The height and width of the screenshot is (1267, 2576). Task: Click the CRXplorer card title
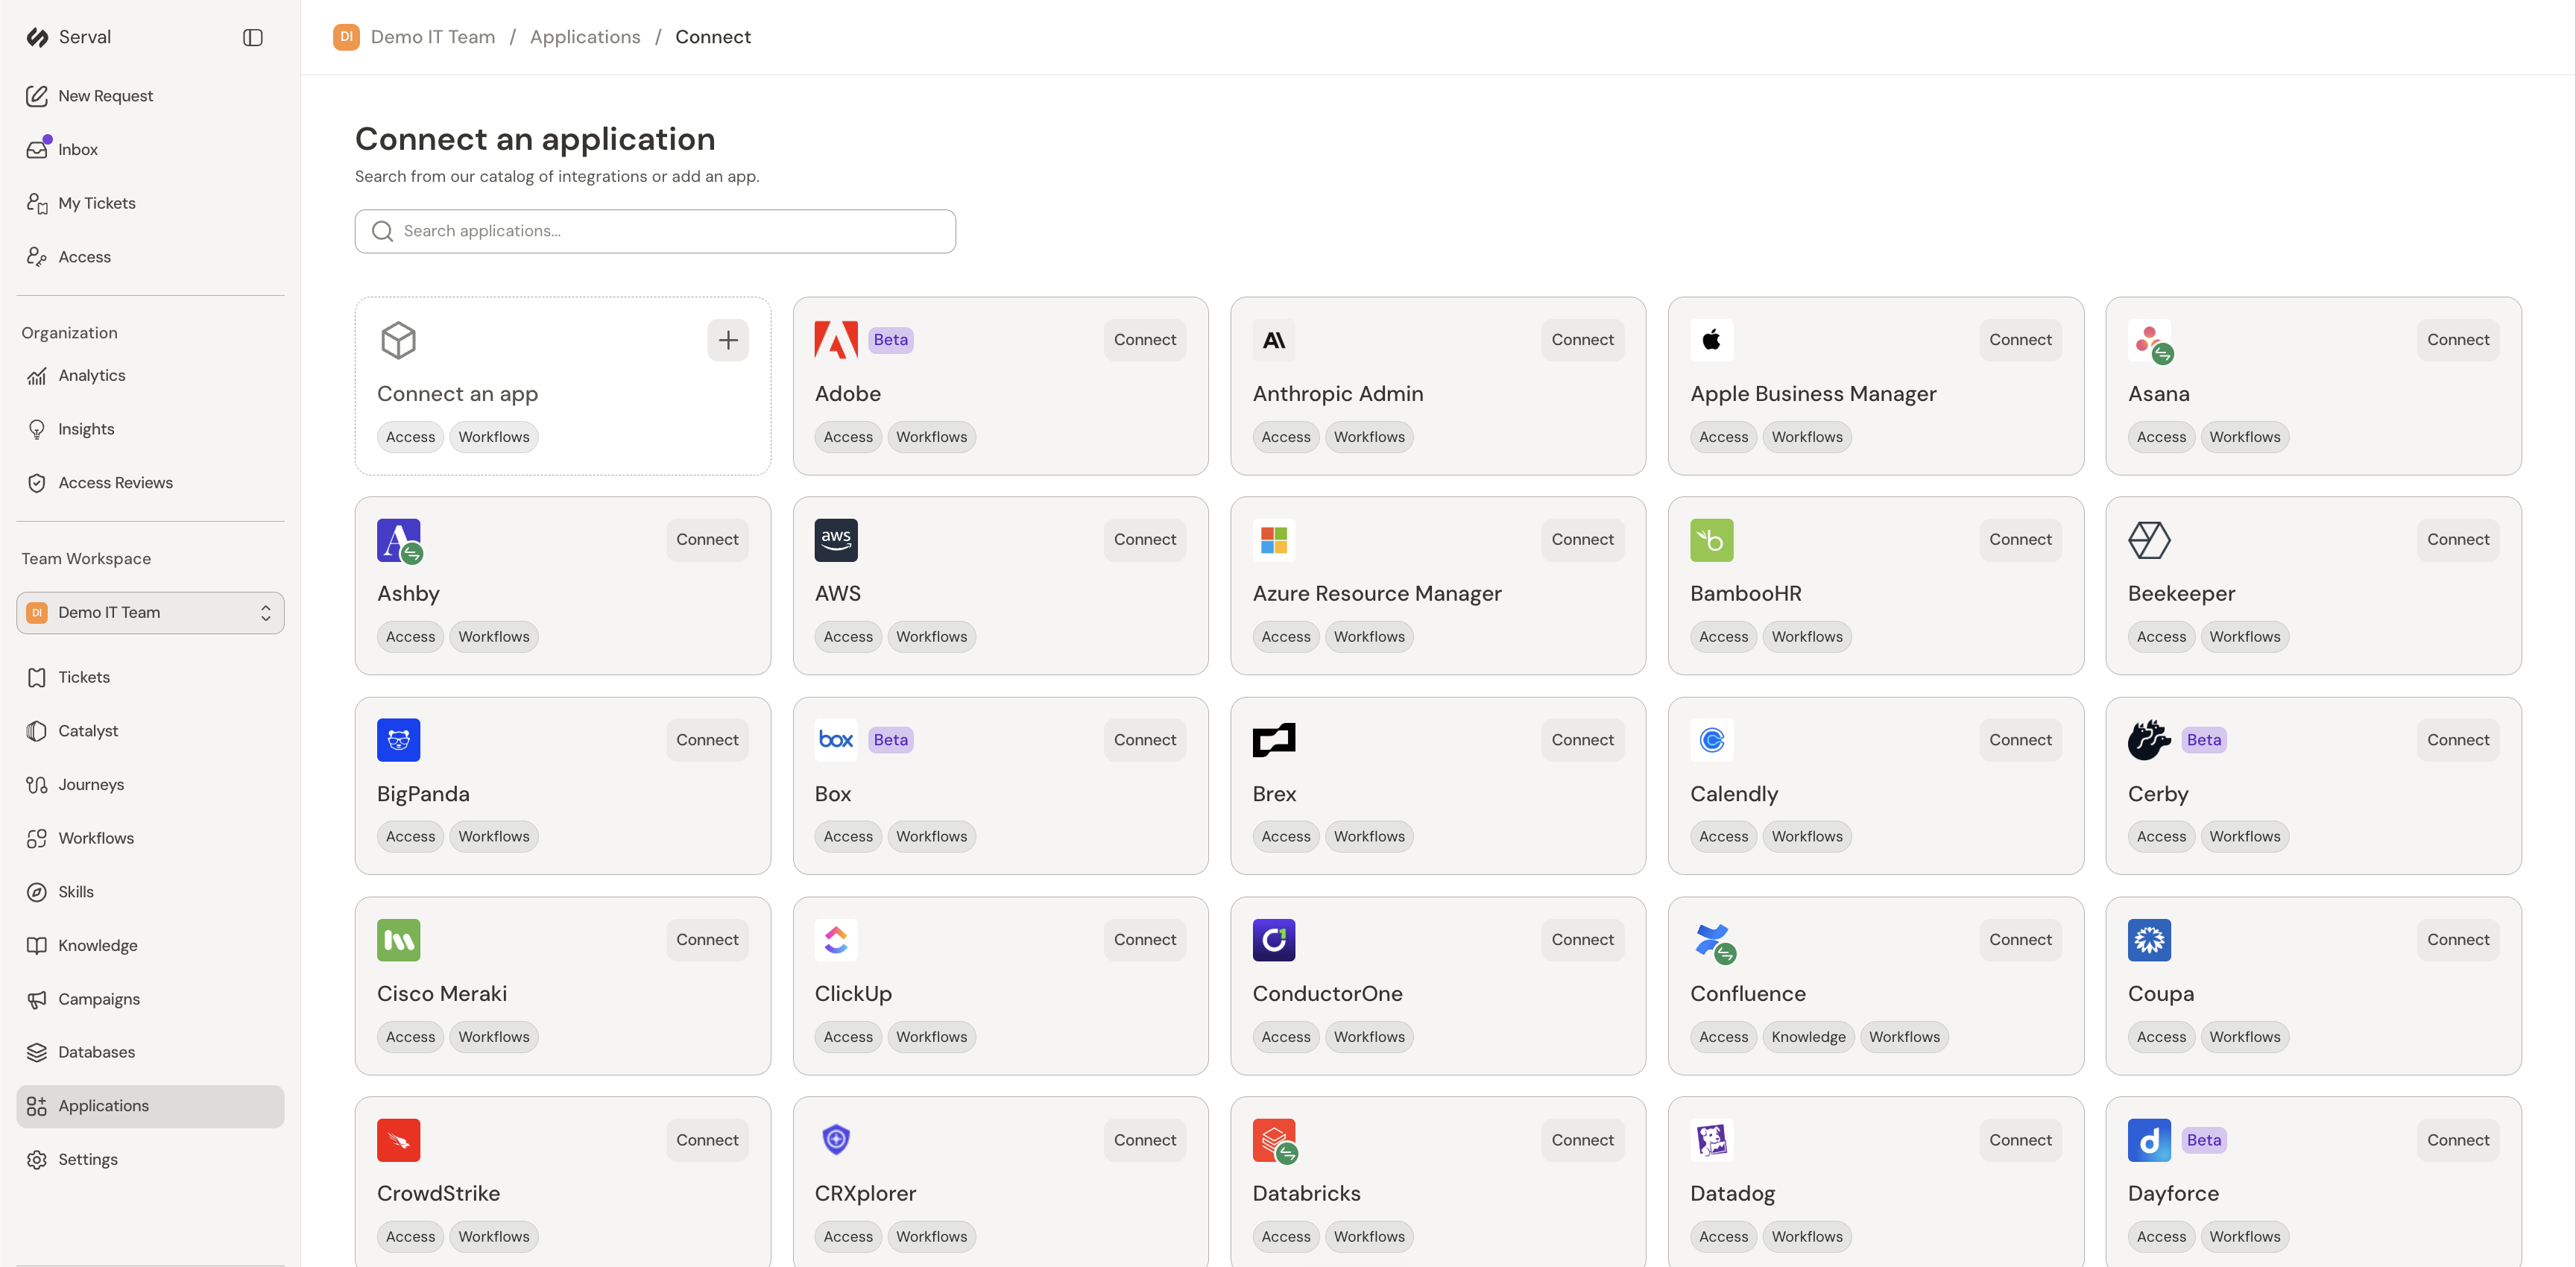tap(865, 1193)
